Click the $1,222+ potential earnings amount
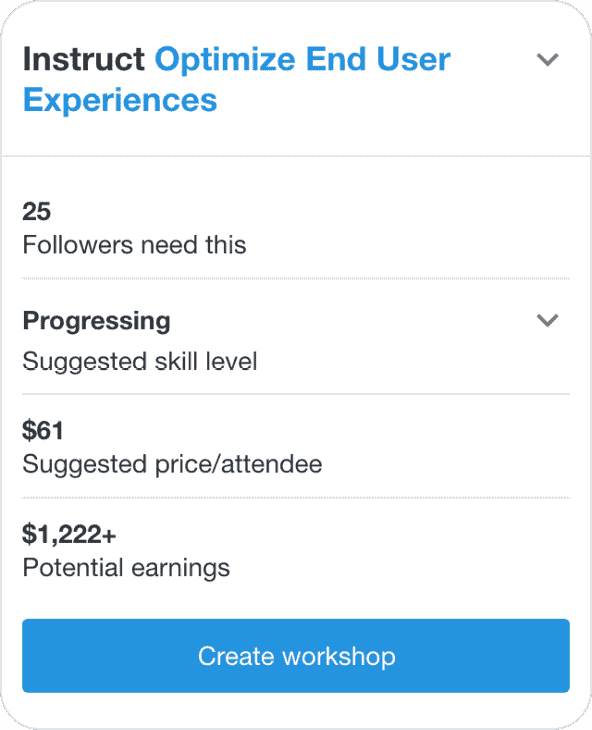Viewport: 592px width, 730px height. pyautogui.click(x=69, y=534)
